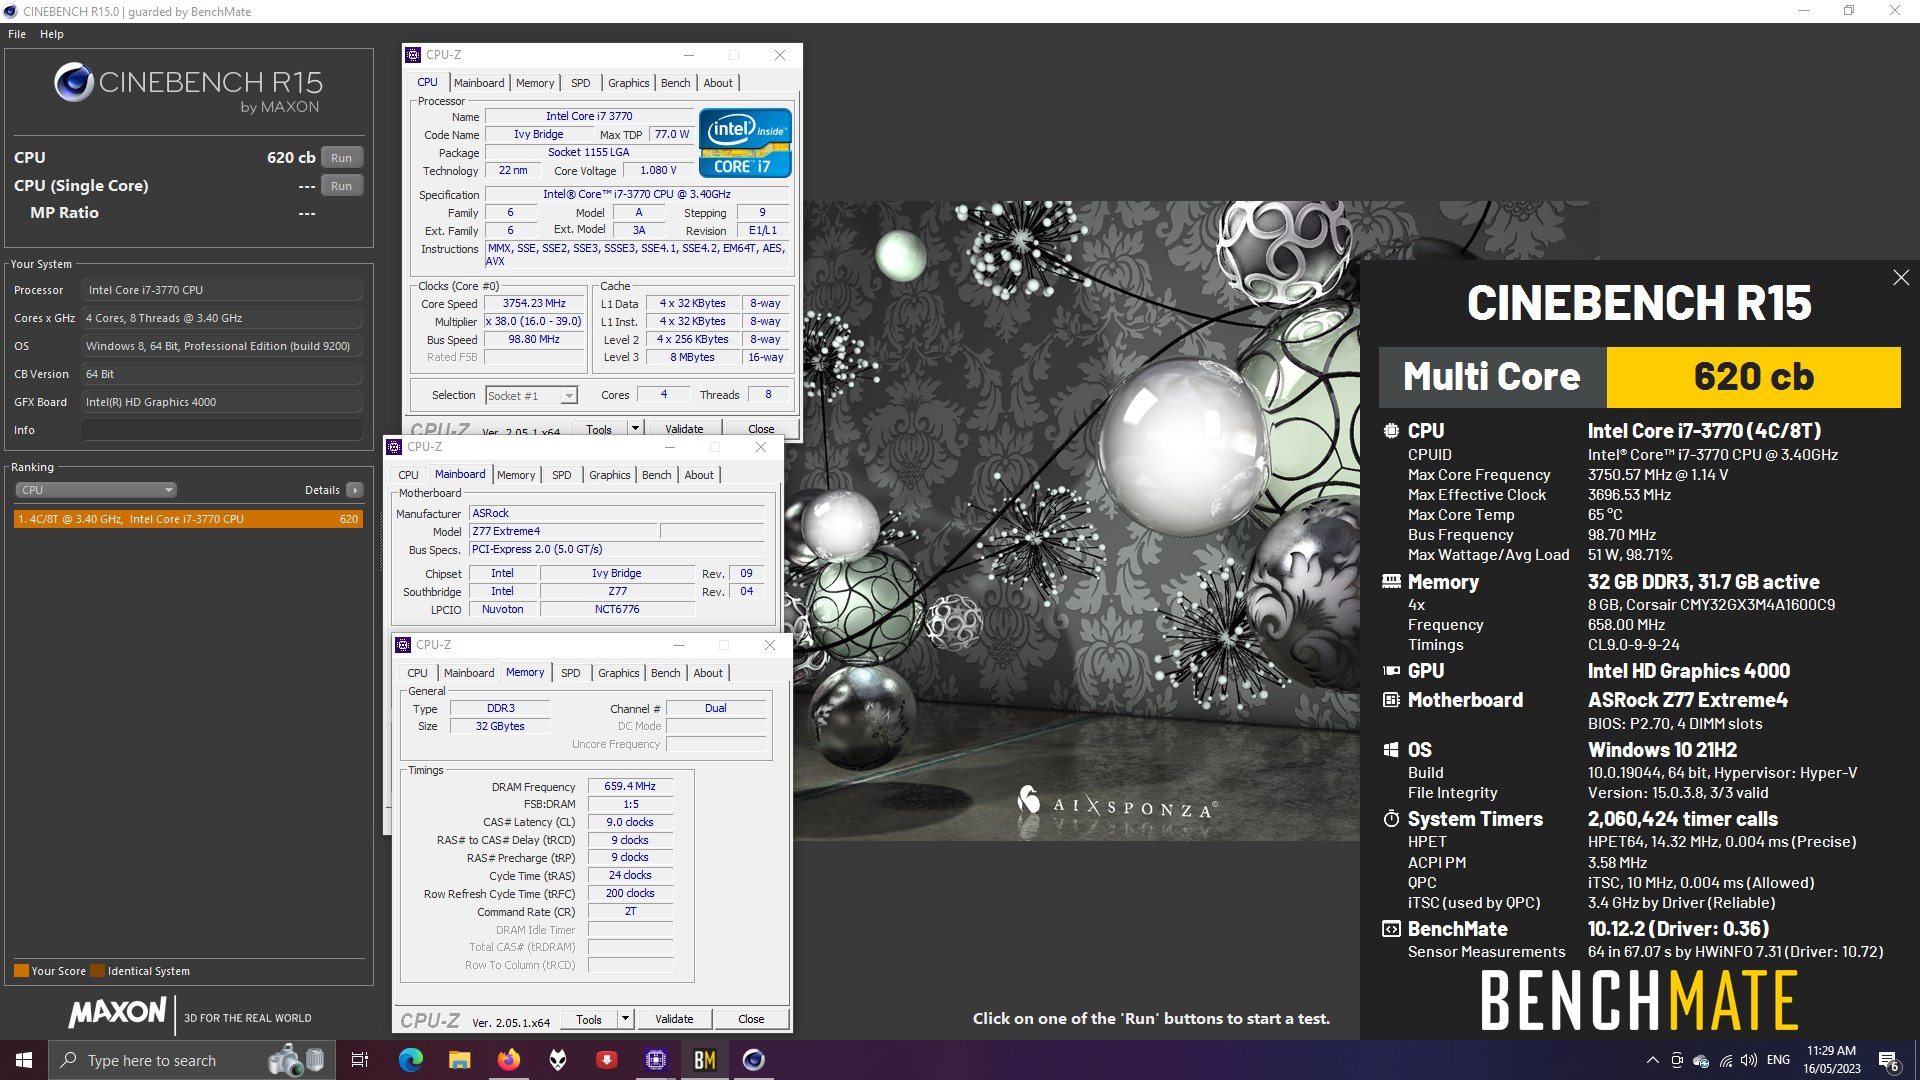The image size is (1920, 1080).
Task: Click the GPU icon in BenchMate panel
Action: [1391, 671]
